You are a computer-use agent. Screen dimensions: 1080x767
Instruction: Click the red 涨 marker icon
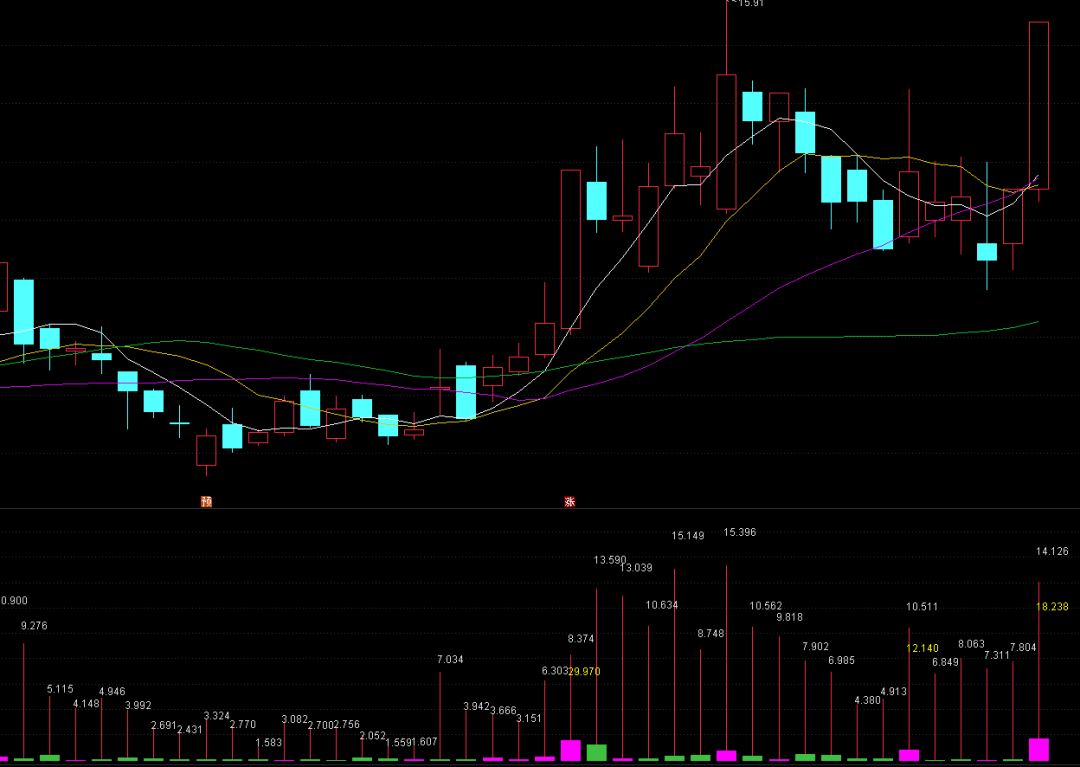point(570,501)
